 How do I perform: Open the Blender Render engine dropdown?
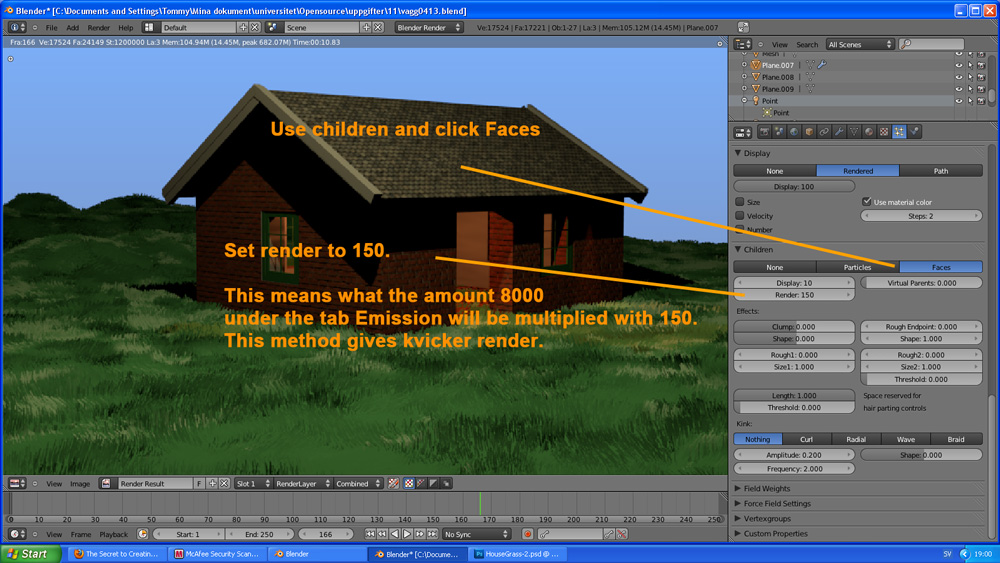(x=429, y=27)
